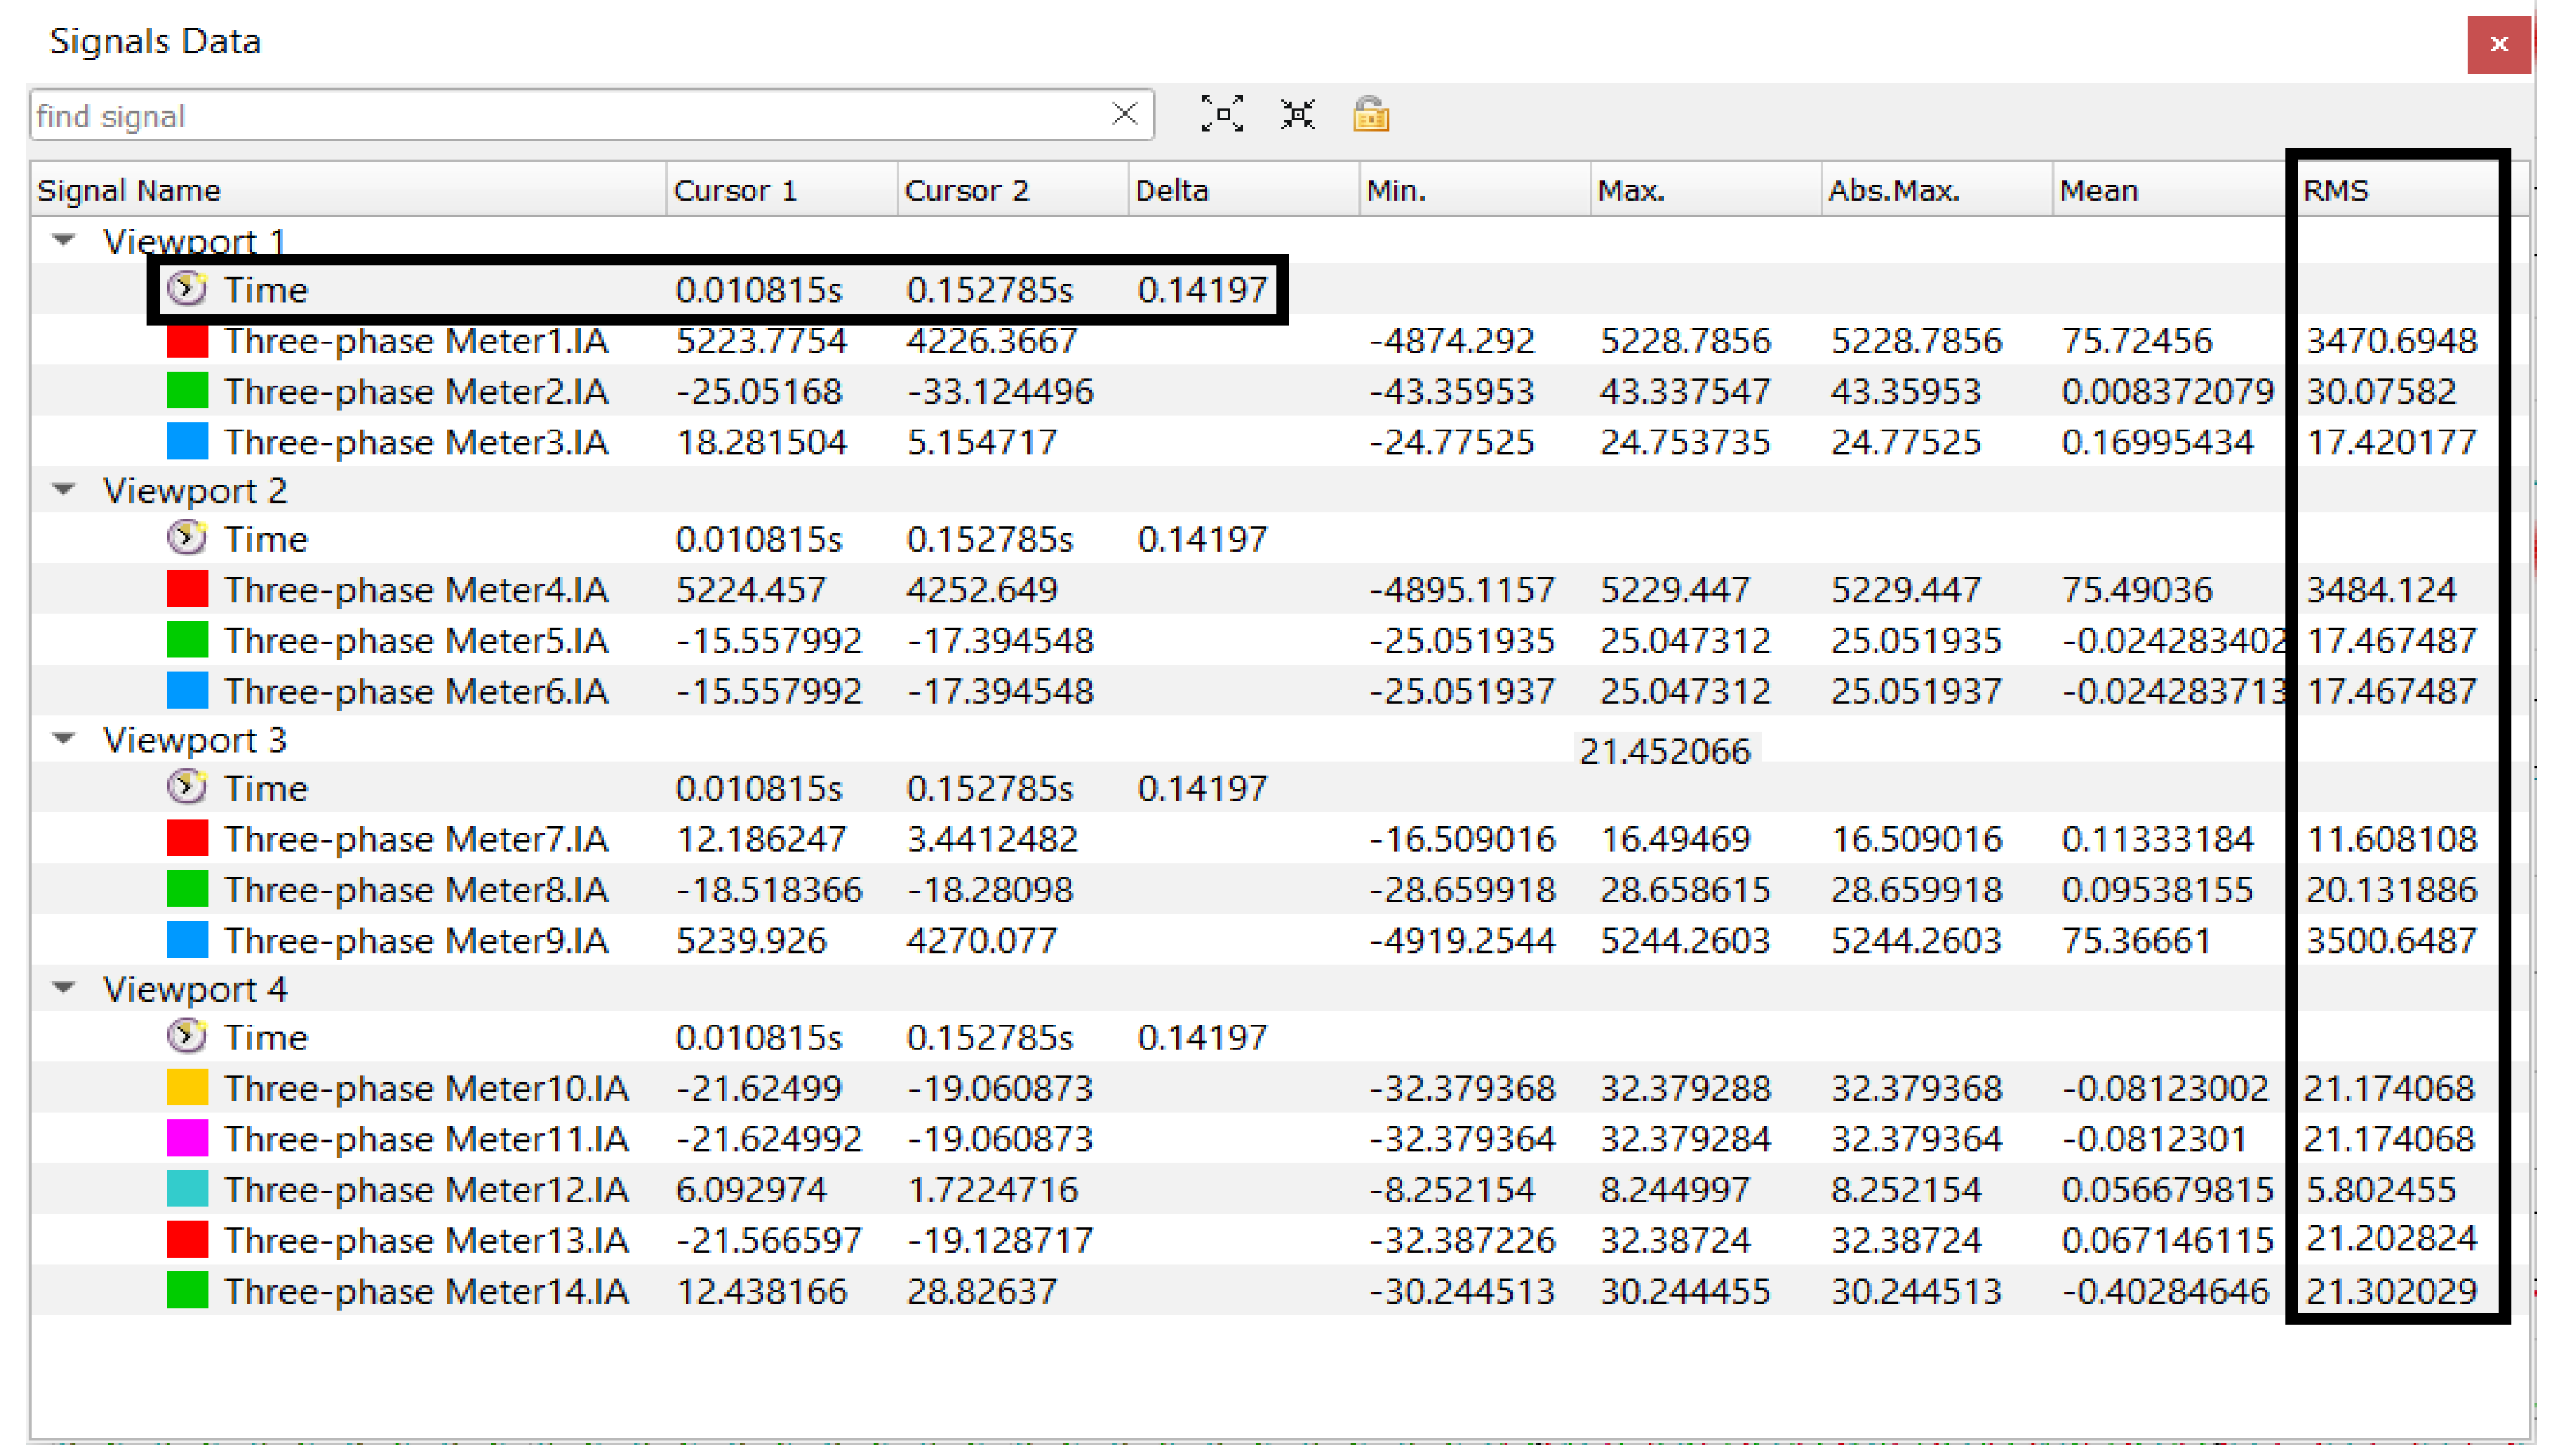Click the Viewport 2 Time clock icon

tap(186, 539)
